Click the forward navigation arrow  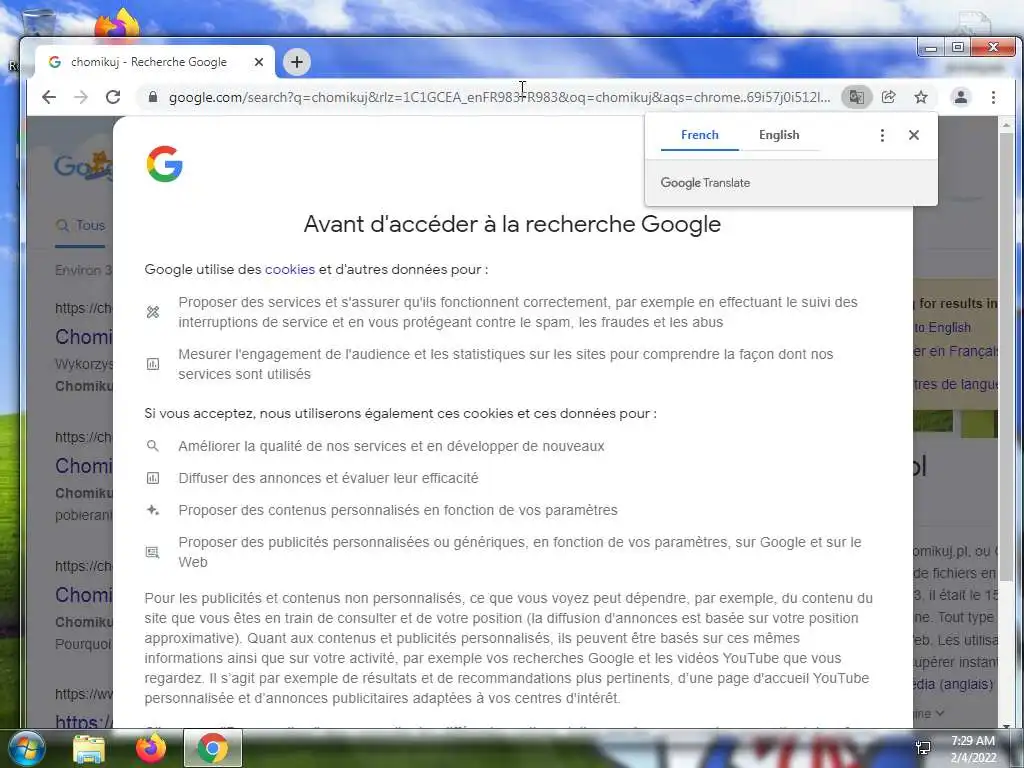tap(81, 97)
